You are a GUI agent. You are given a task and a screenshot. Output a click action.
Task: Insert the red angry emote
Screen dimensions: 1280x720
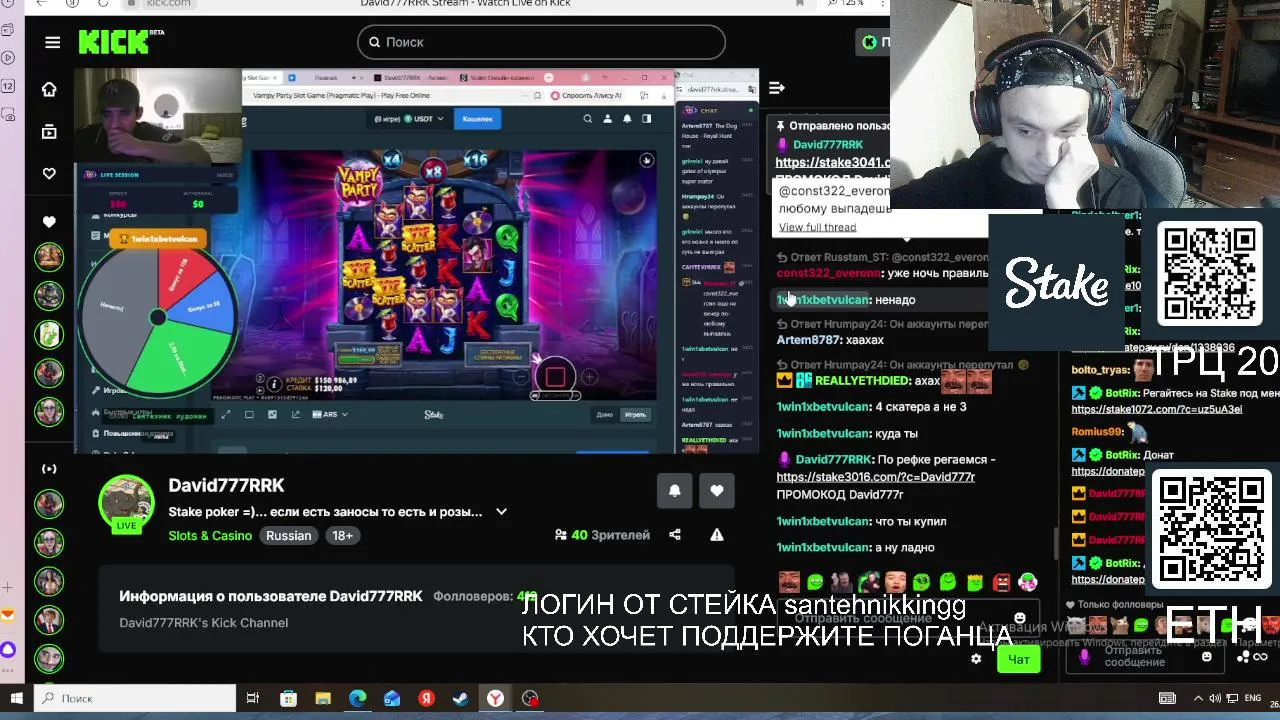pos(1001,582)
